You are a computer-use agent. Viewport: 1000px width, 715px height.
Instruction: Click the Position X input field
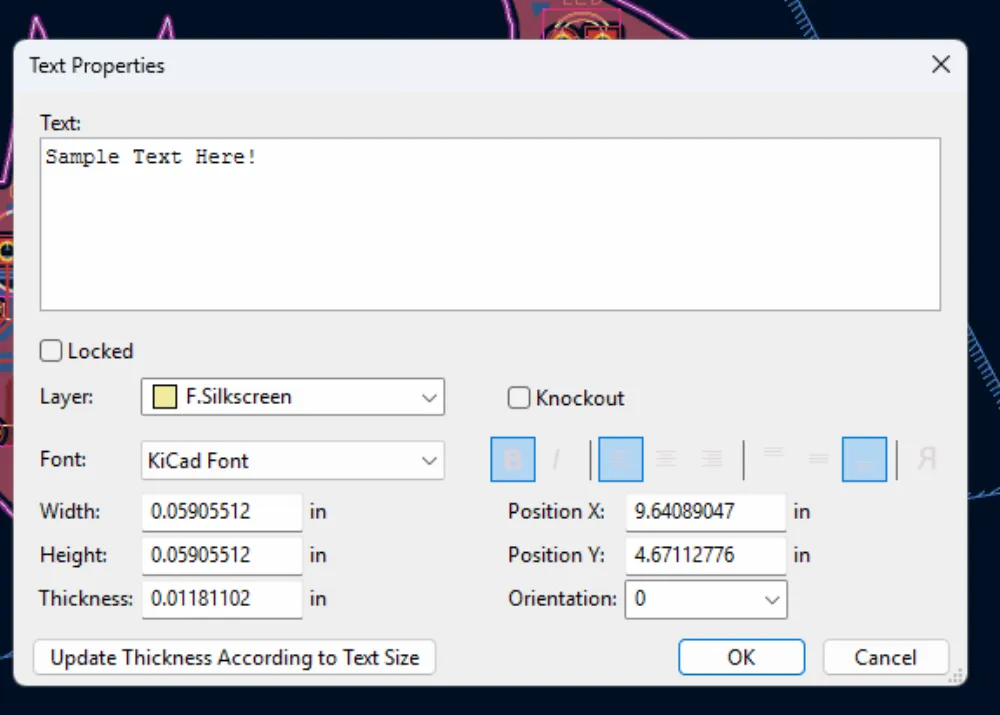click(x=705, y=512)
